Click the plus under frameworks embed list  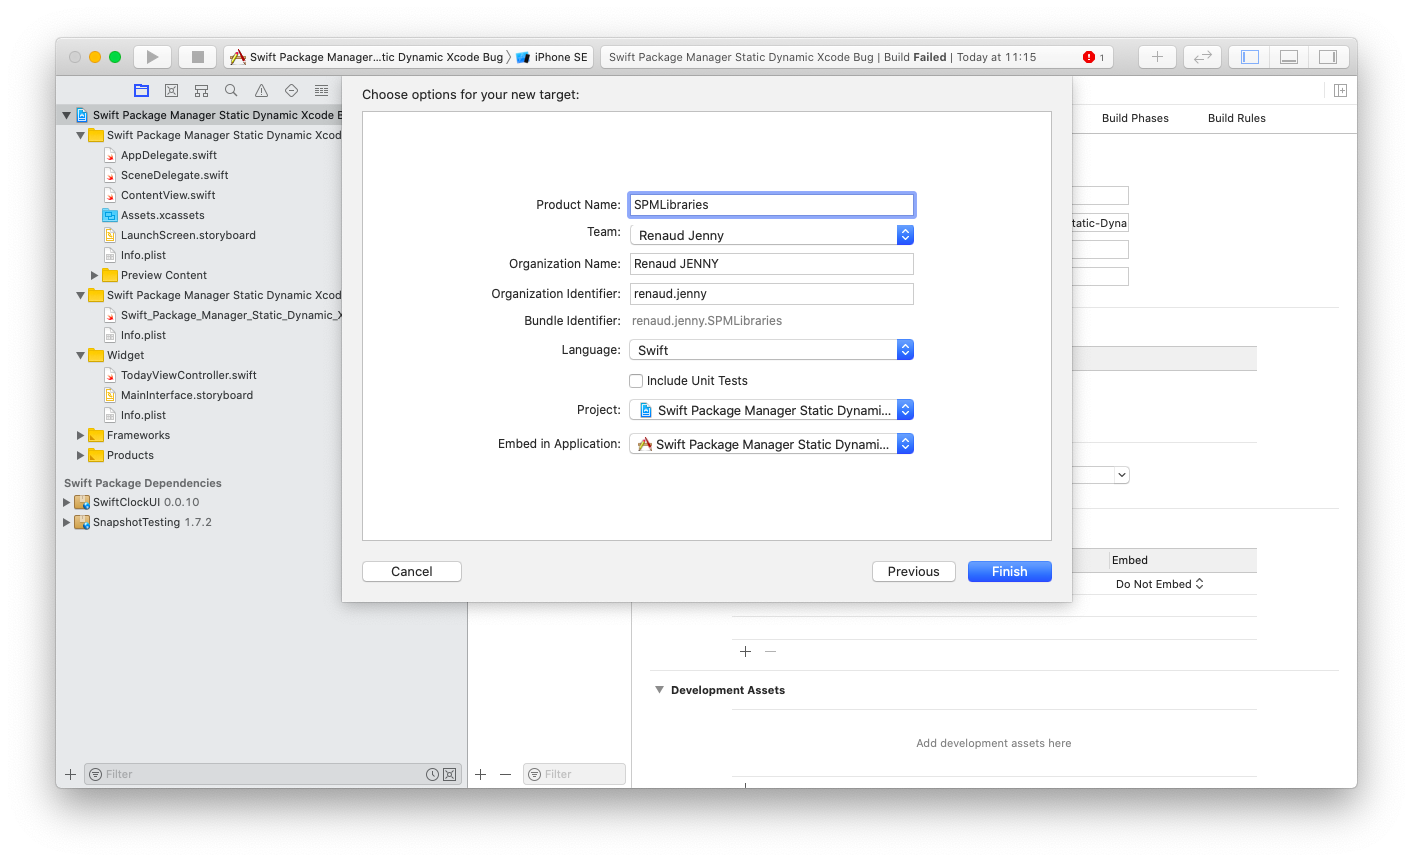tap(745, 651)
